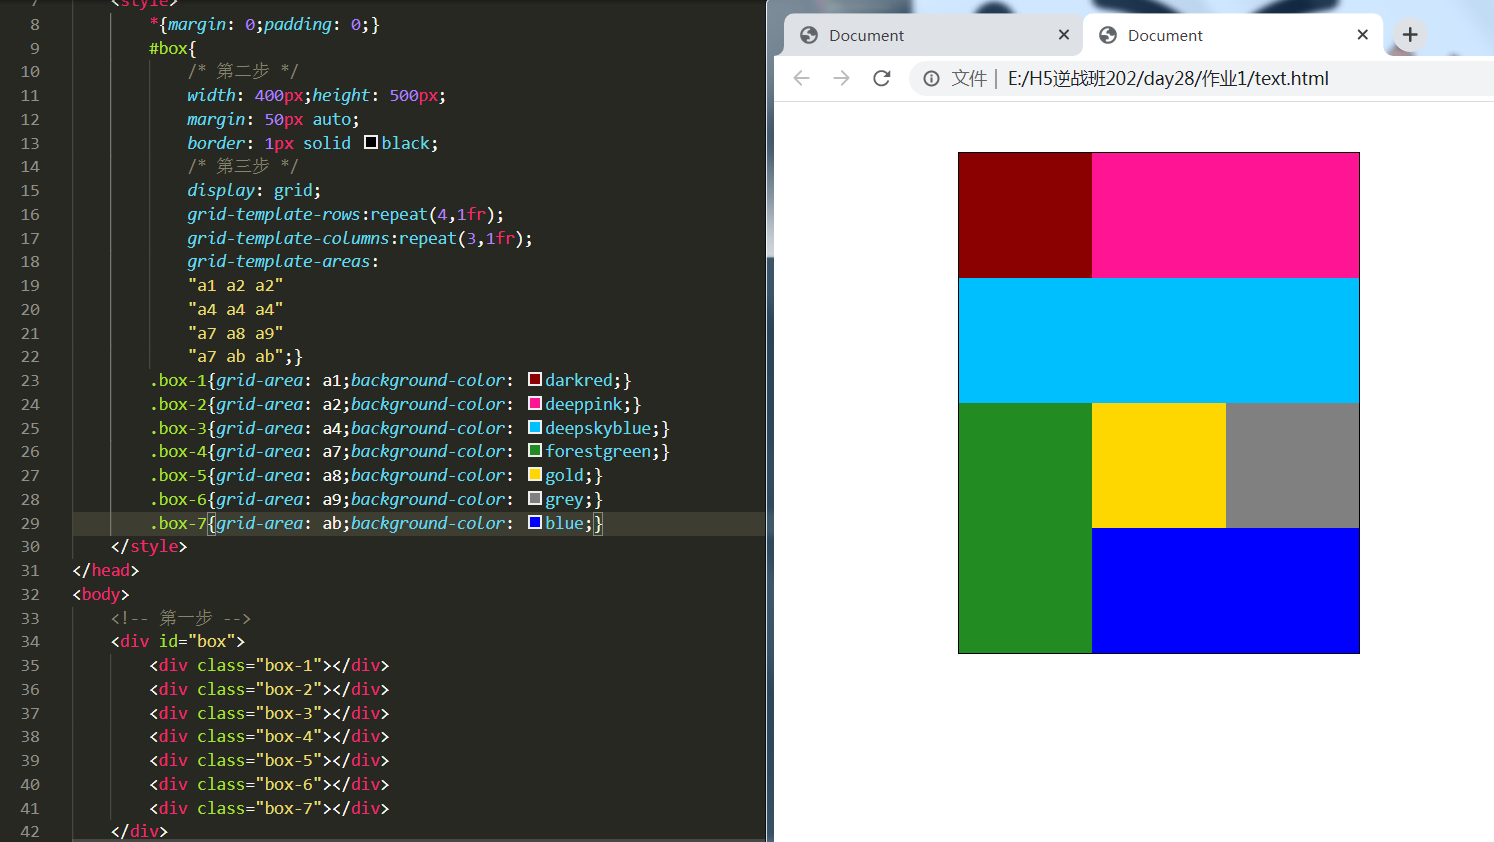Open the darkred color swatch in code
Screen dimensions: 1494x842
535,380
